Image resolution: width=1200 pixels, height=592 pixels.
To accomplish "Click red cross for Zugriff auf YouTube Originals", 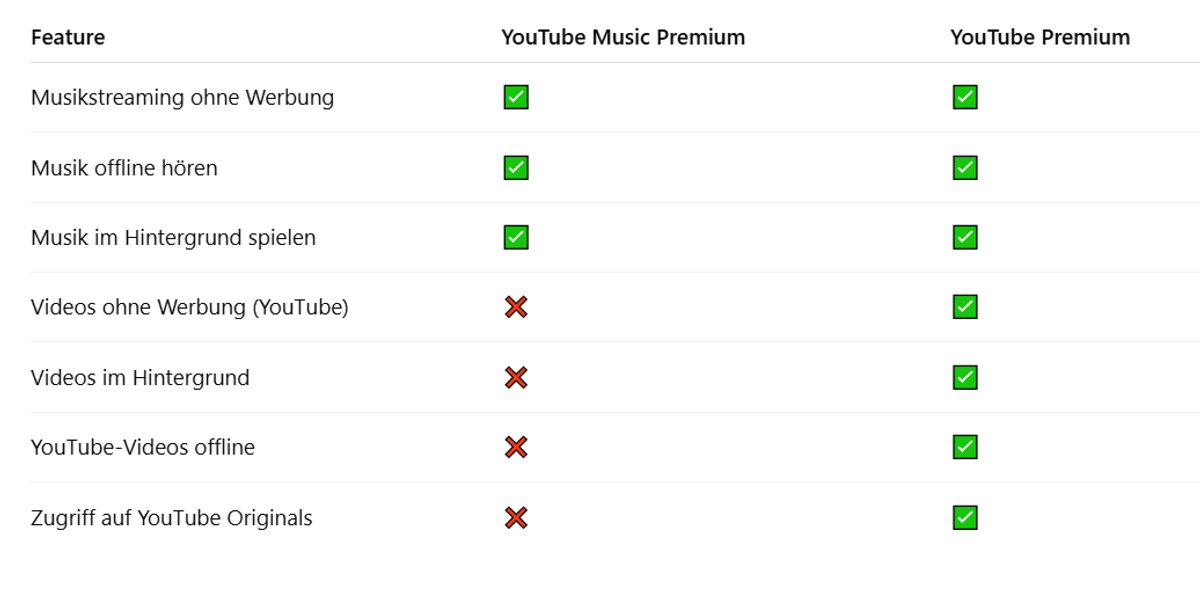I will click(x=516, y=517).
